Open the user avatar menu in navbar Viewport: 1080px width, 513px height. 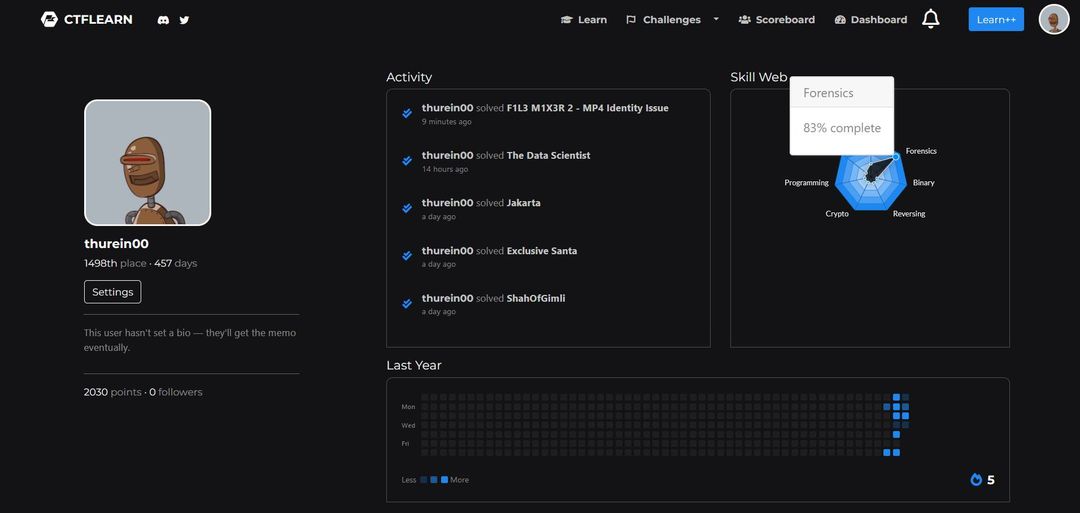click(1054, 19)
